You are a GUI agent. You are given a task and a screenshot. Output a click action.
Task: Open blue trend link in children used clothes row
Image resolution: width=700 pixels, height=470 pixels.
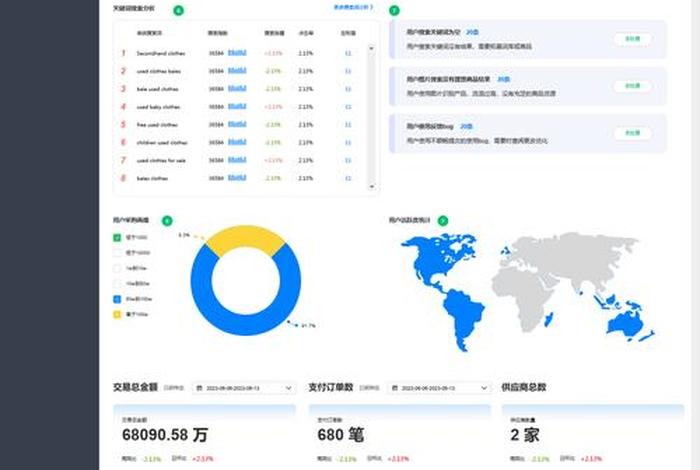(237, 142)
